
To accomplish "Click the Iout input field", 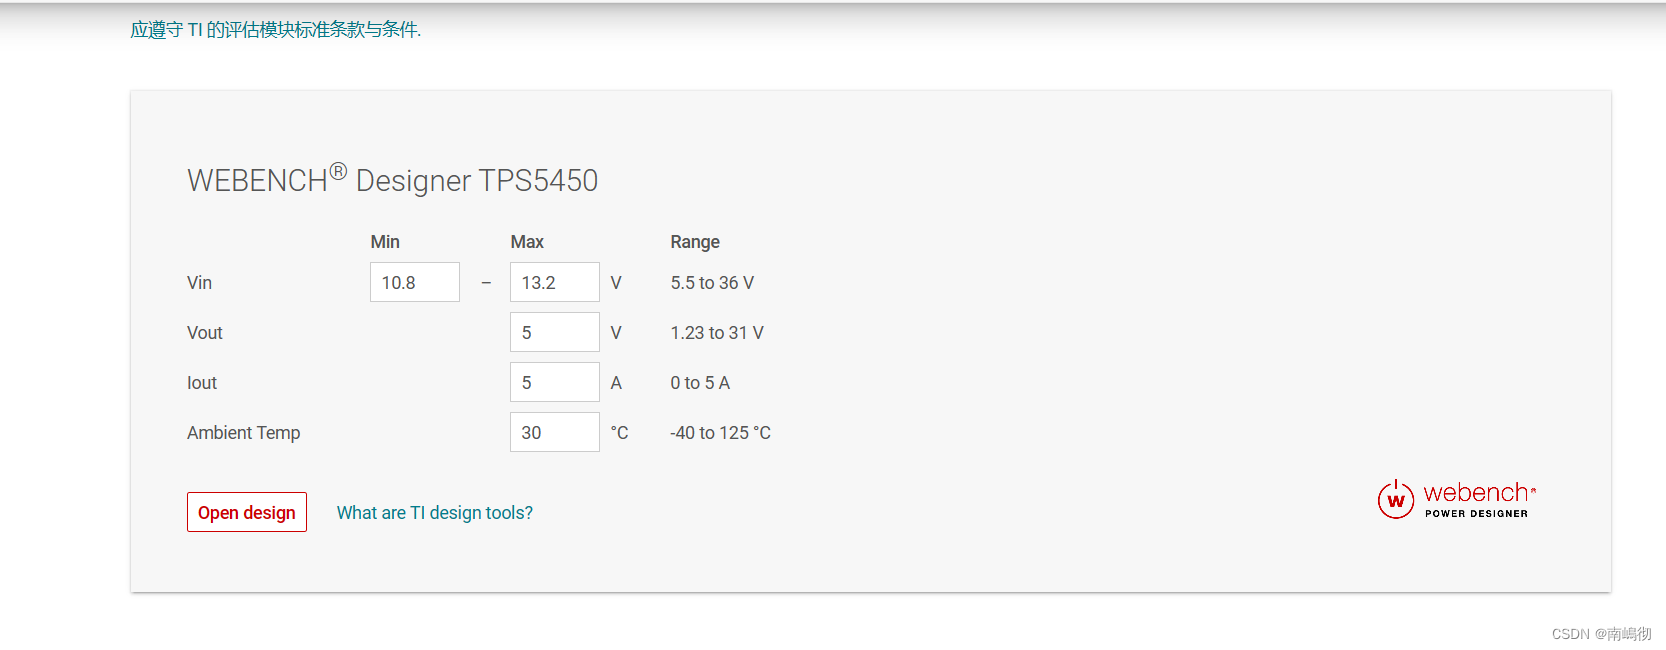I will click(x=555, y=382).
